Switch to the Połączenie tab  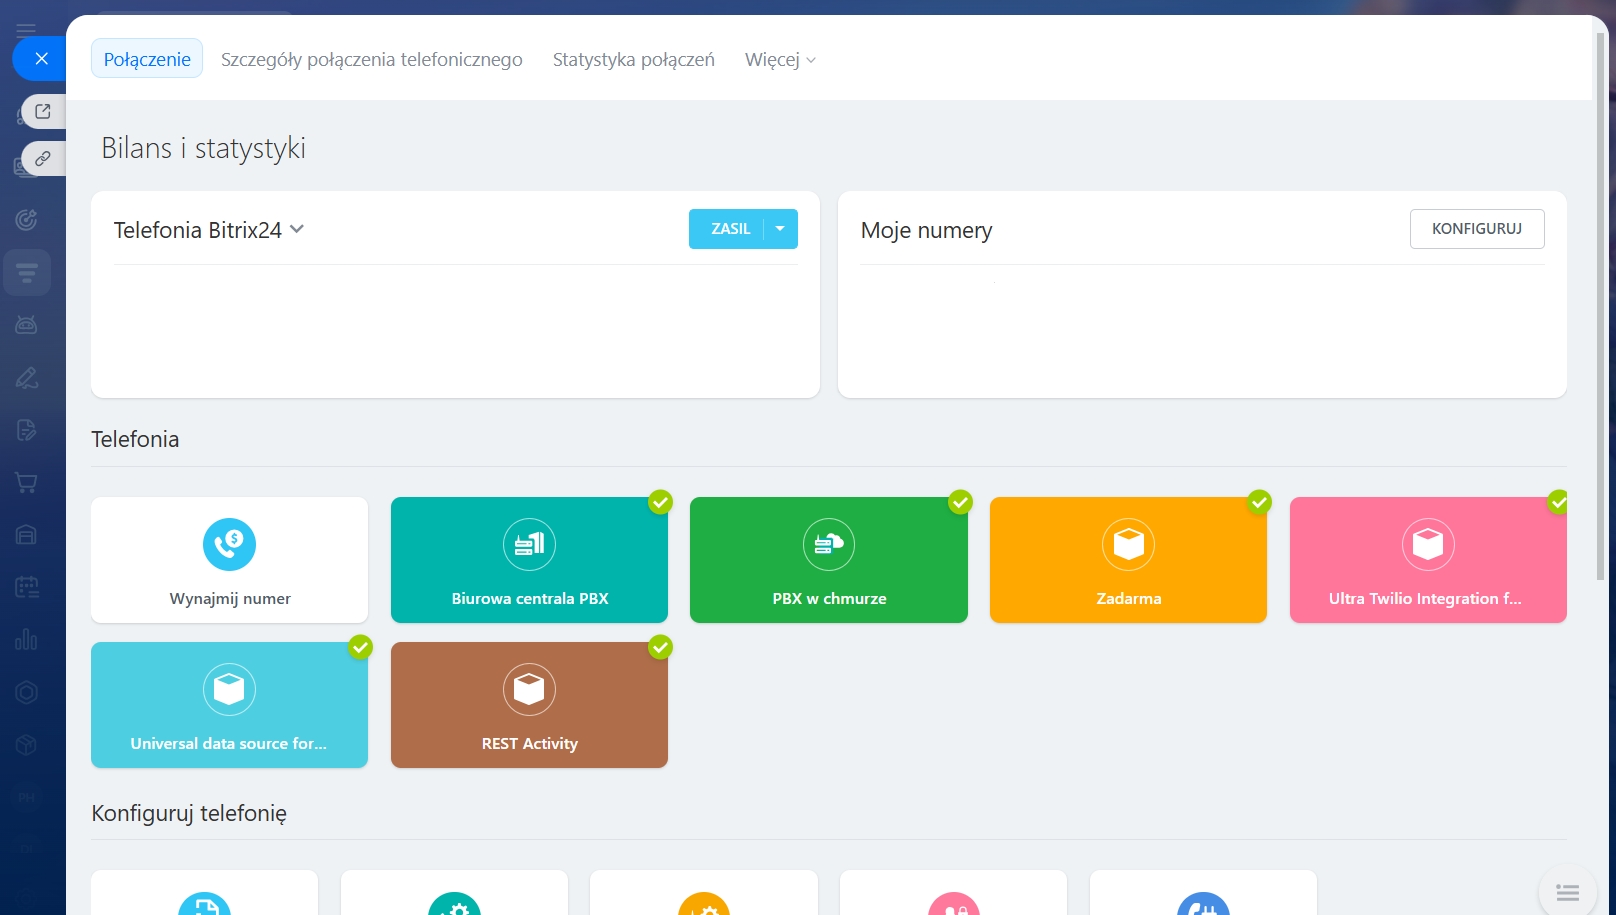point(147,59)
